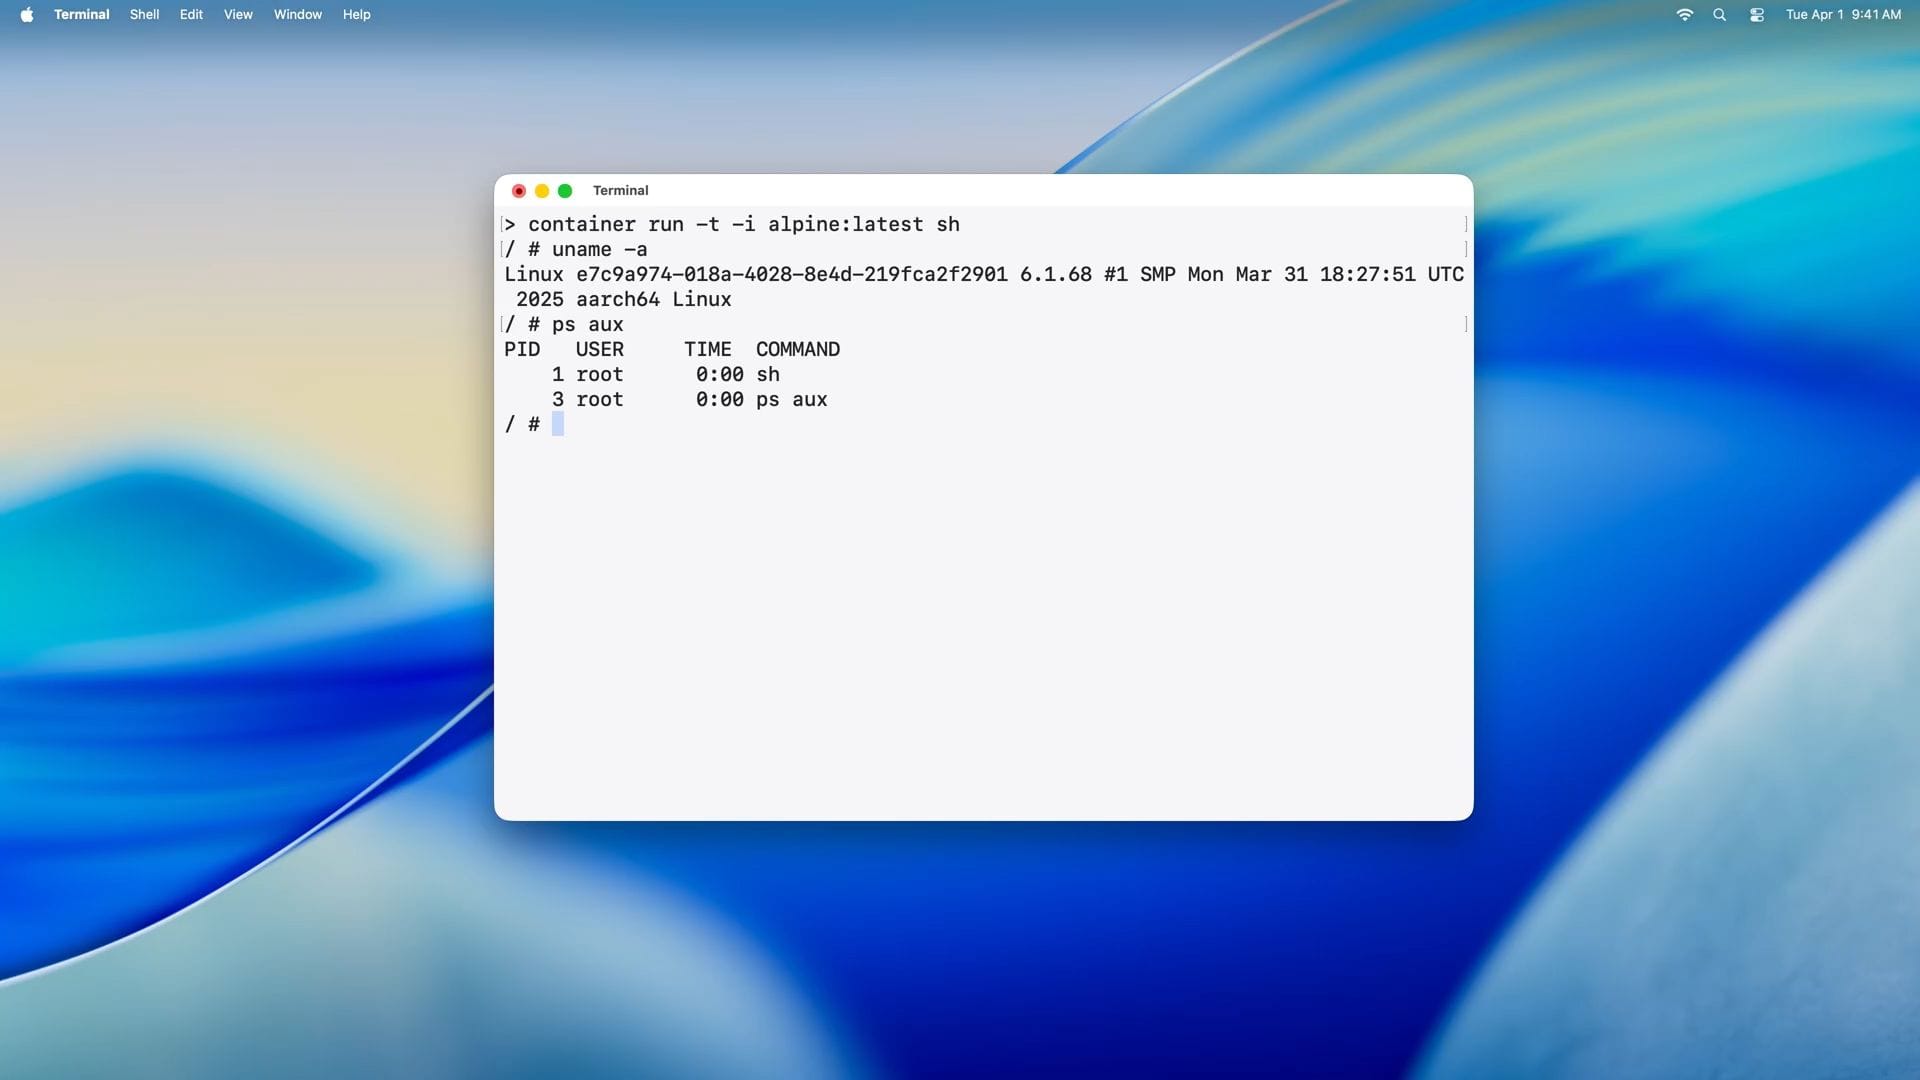Close the Terminal window with red button
Screen dimensions: 1920x1080
pos(518,190)
